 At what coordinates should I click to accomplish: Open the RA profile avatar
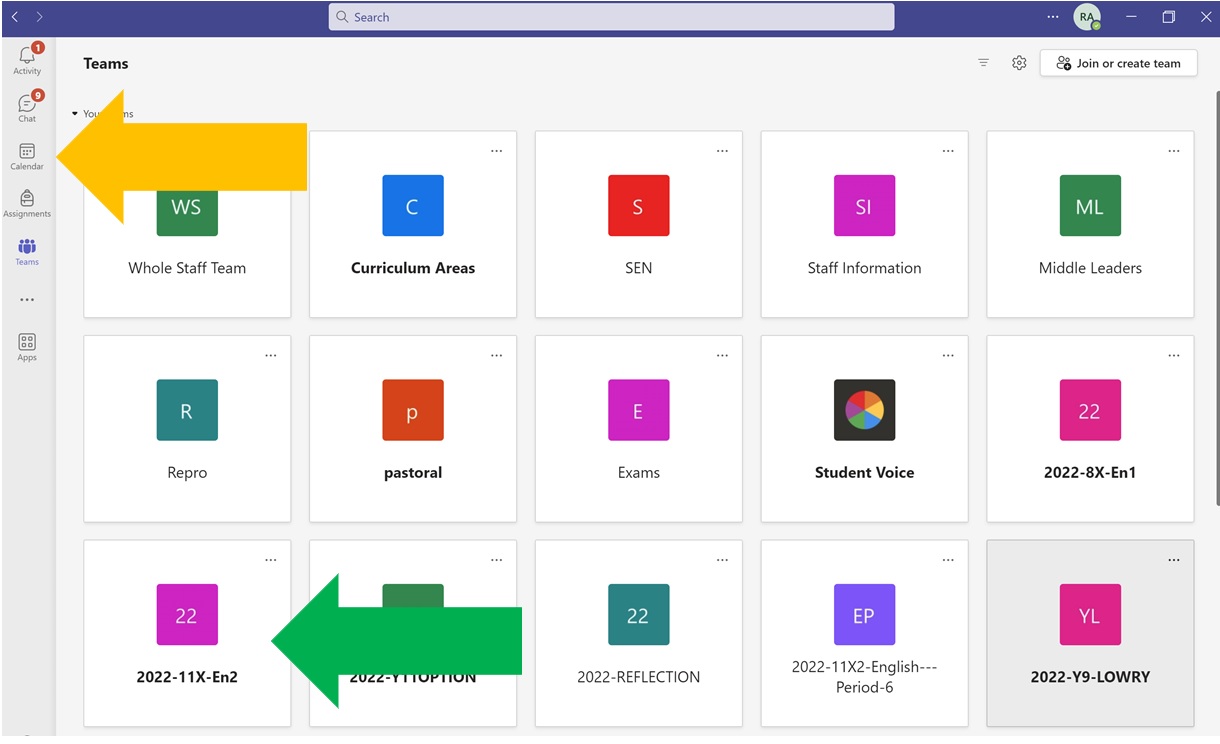(1086, 17)
